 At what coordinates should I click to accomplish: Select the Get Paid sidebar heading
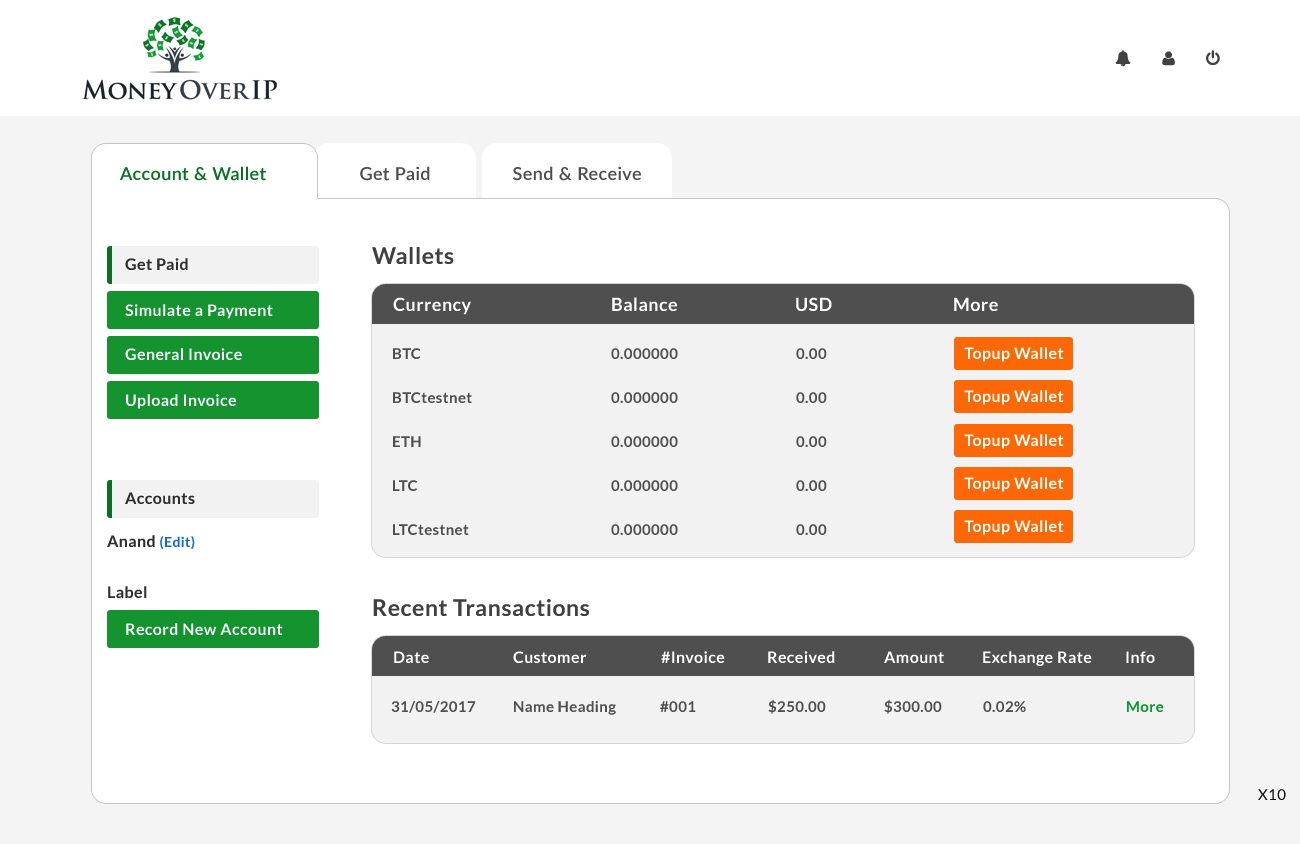(213, 265)
